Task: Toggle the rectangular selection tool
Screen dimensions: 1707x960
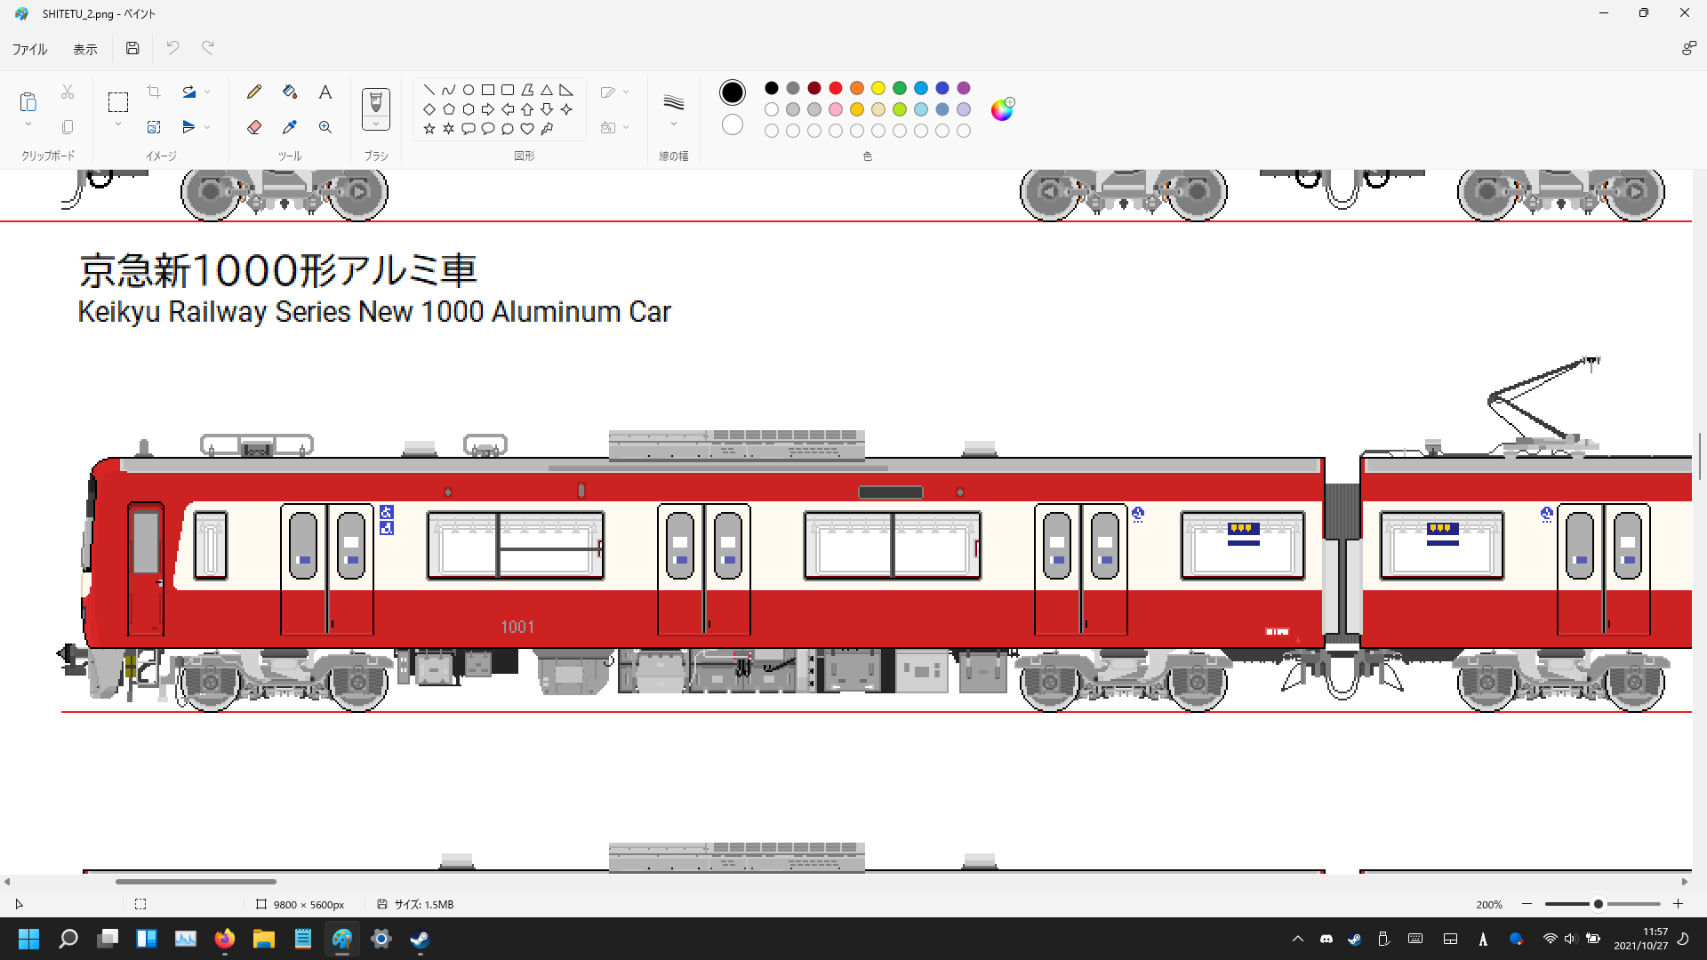Action: (x=118, y=102)
